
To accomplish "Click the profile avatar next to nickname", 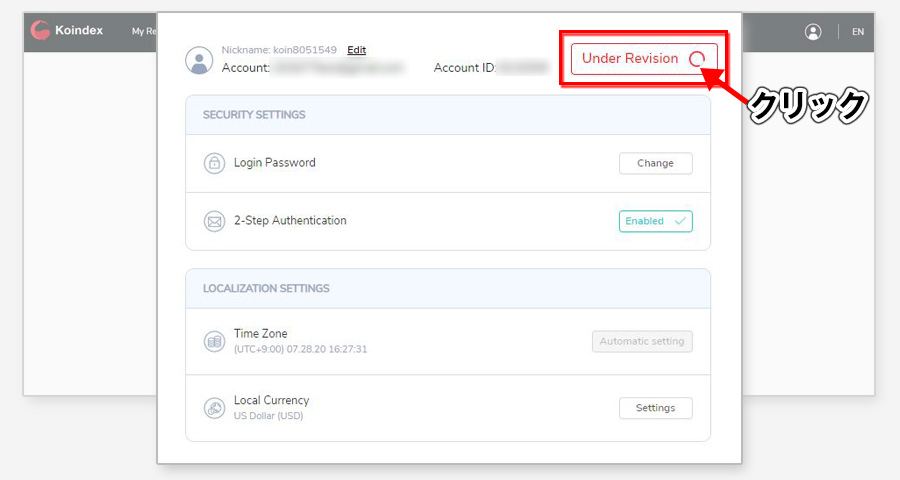I will click(200, 59).
